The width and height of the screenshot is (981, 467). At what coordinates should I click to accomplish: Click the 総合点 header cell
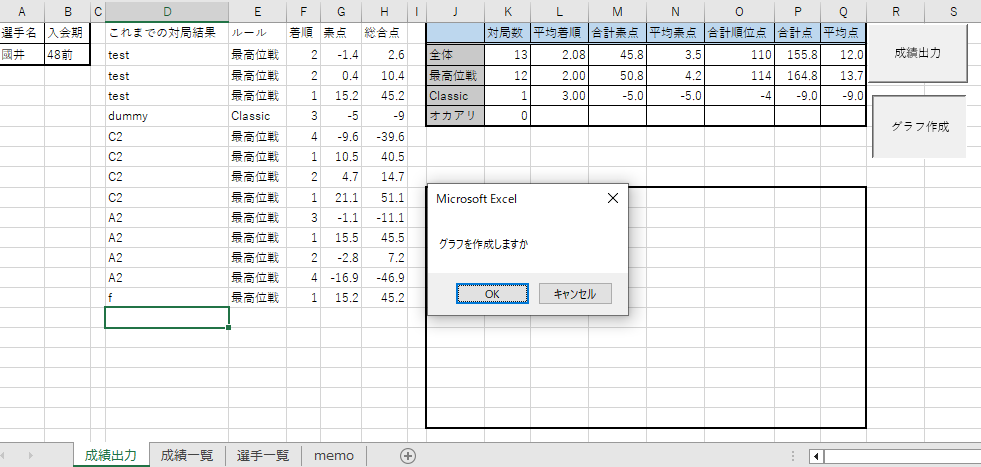tap(384, 33)
